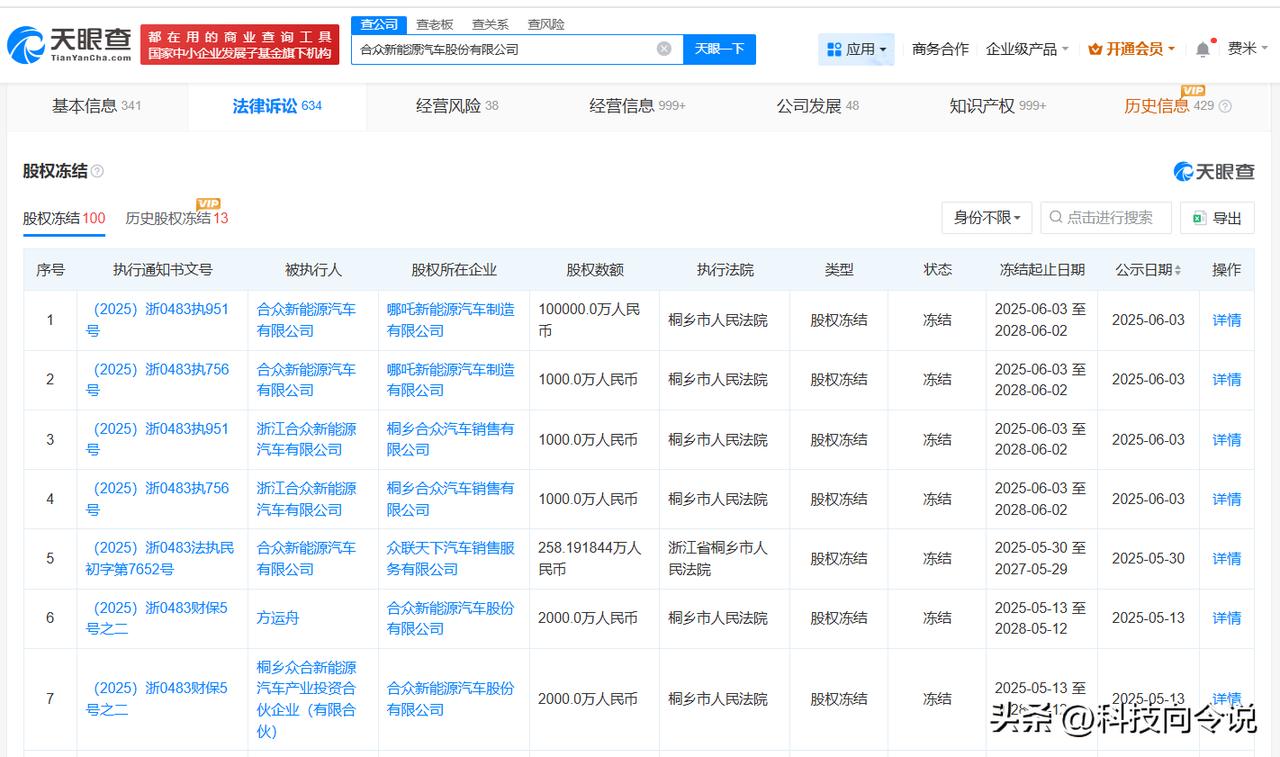Click the VIP crown icon on 开通会员
Viewport: 1280px width, 757px height.
[x=1095, y=49]
